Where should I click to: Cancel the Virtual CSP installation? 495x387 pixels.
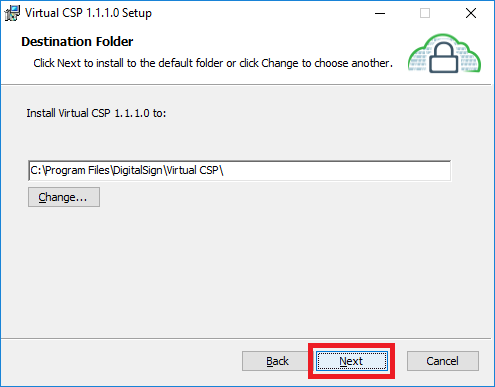443,361
